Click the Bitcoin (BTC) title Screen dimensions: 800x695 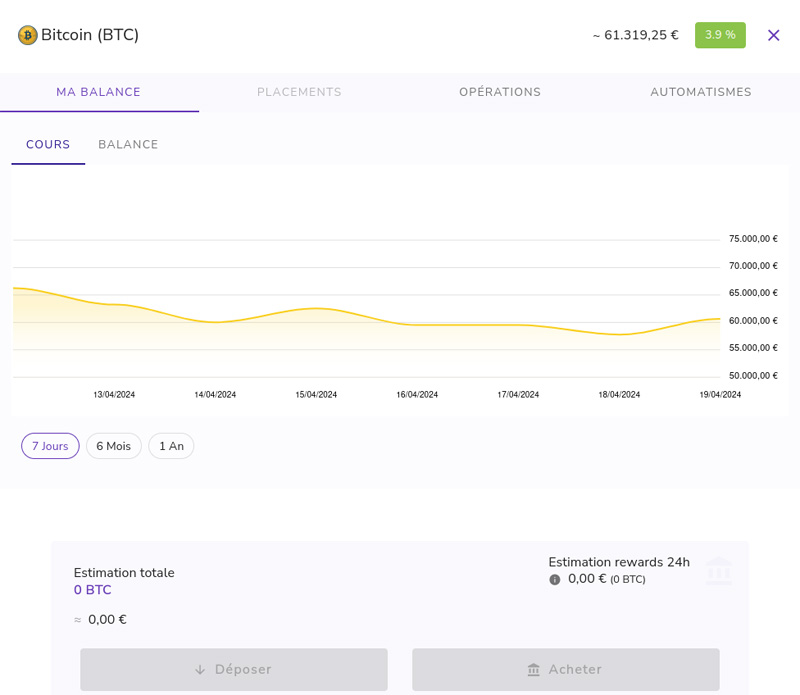tap(90, 35)
